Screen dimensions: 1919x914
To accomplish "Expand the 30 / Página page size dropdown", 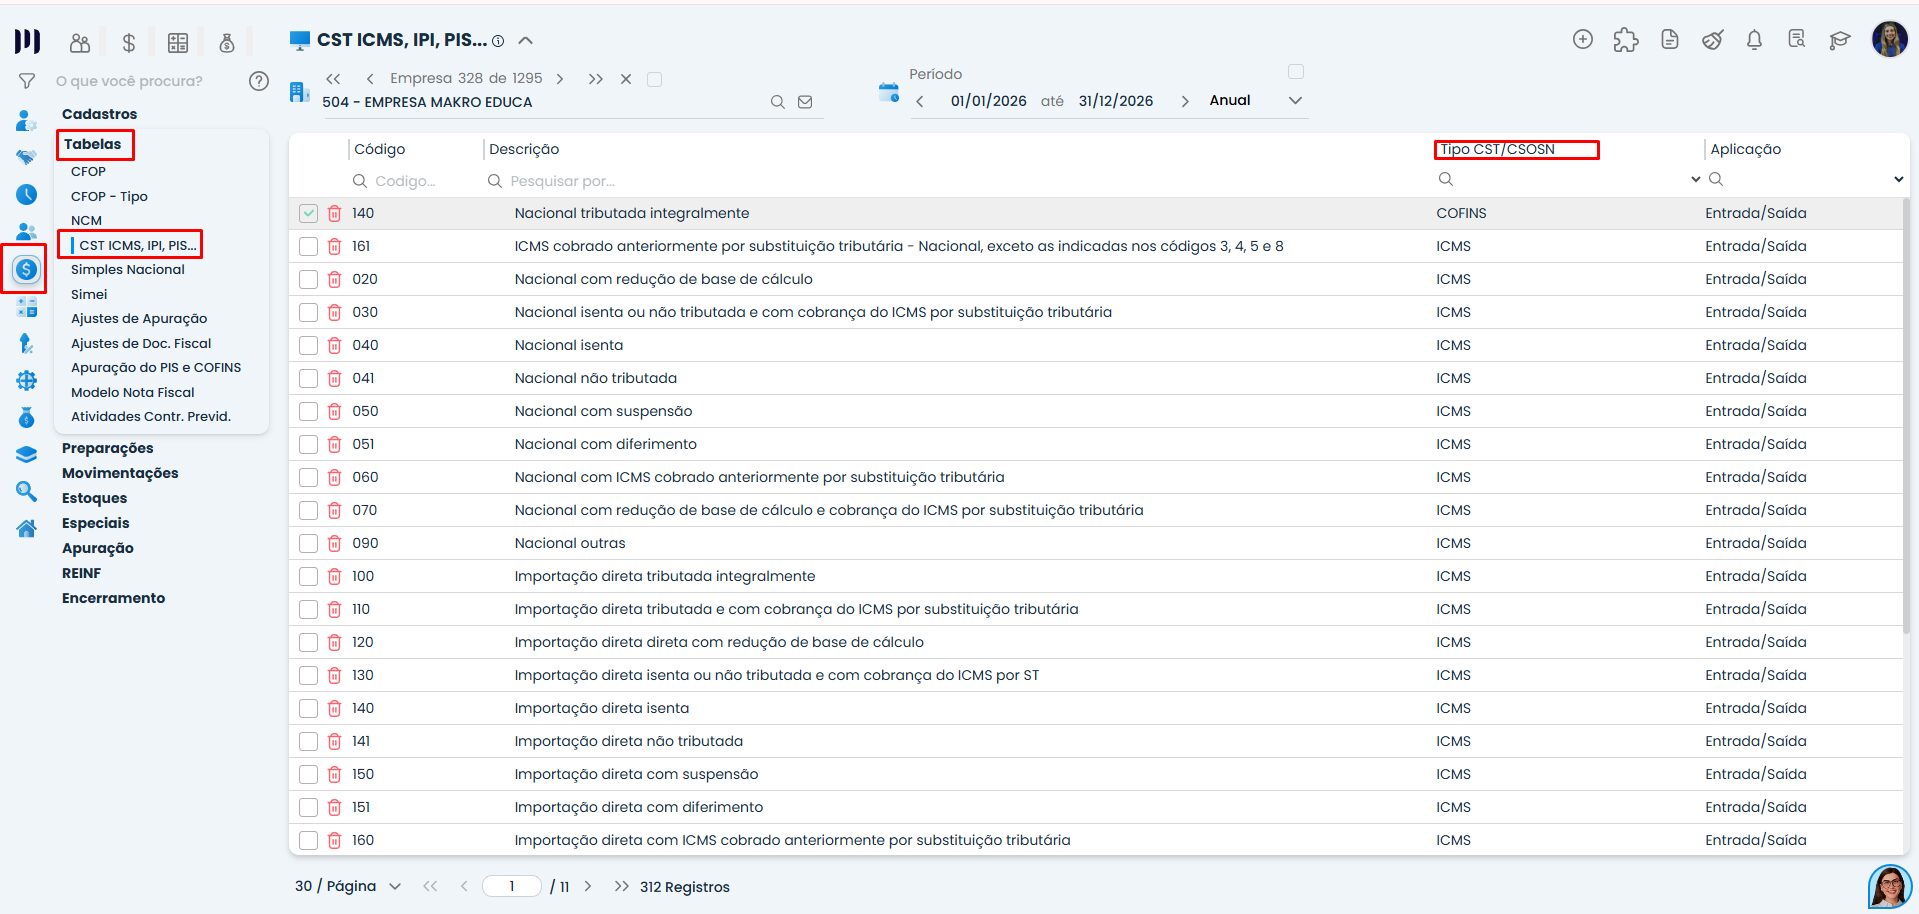I will tap(394, 886).
